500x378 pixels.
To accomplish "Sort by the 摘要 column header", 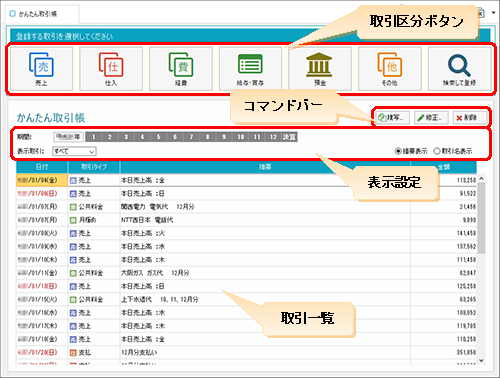I will pos(265,167).
